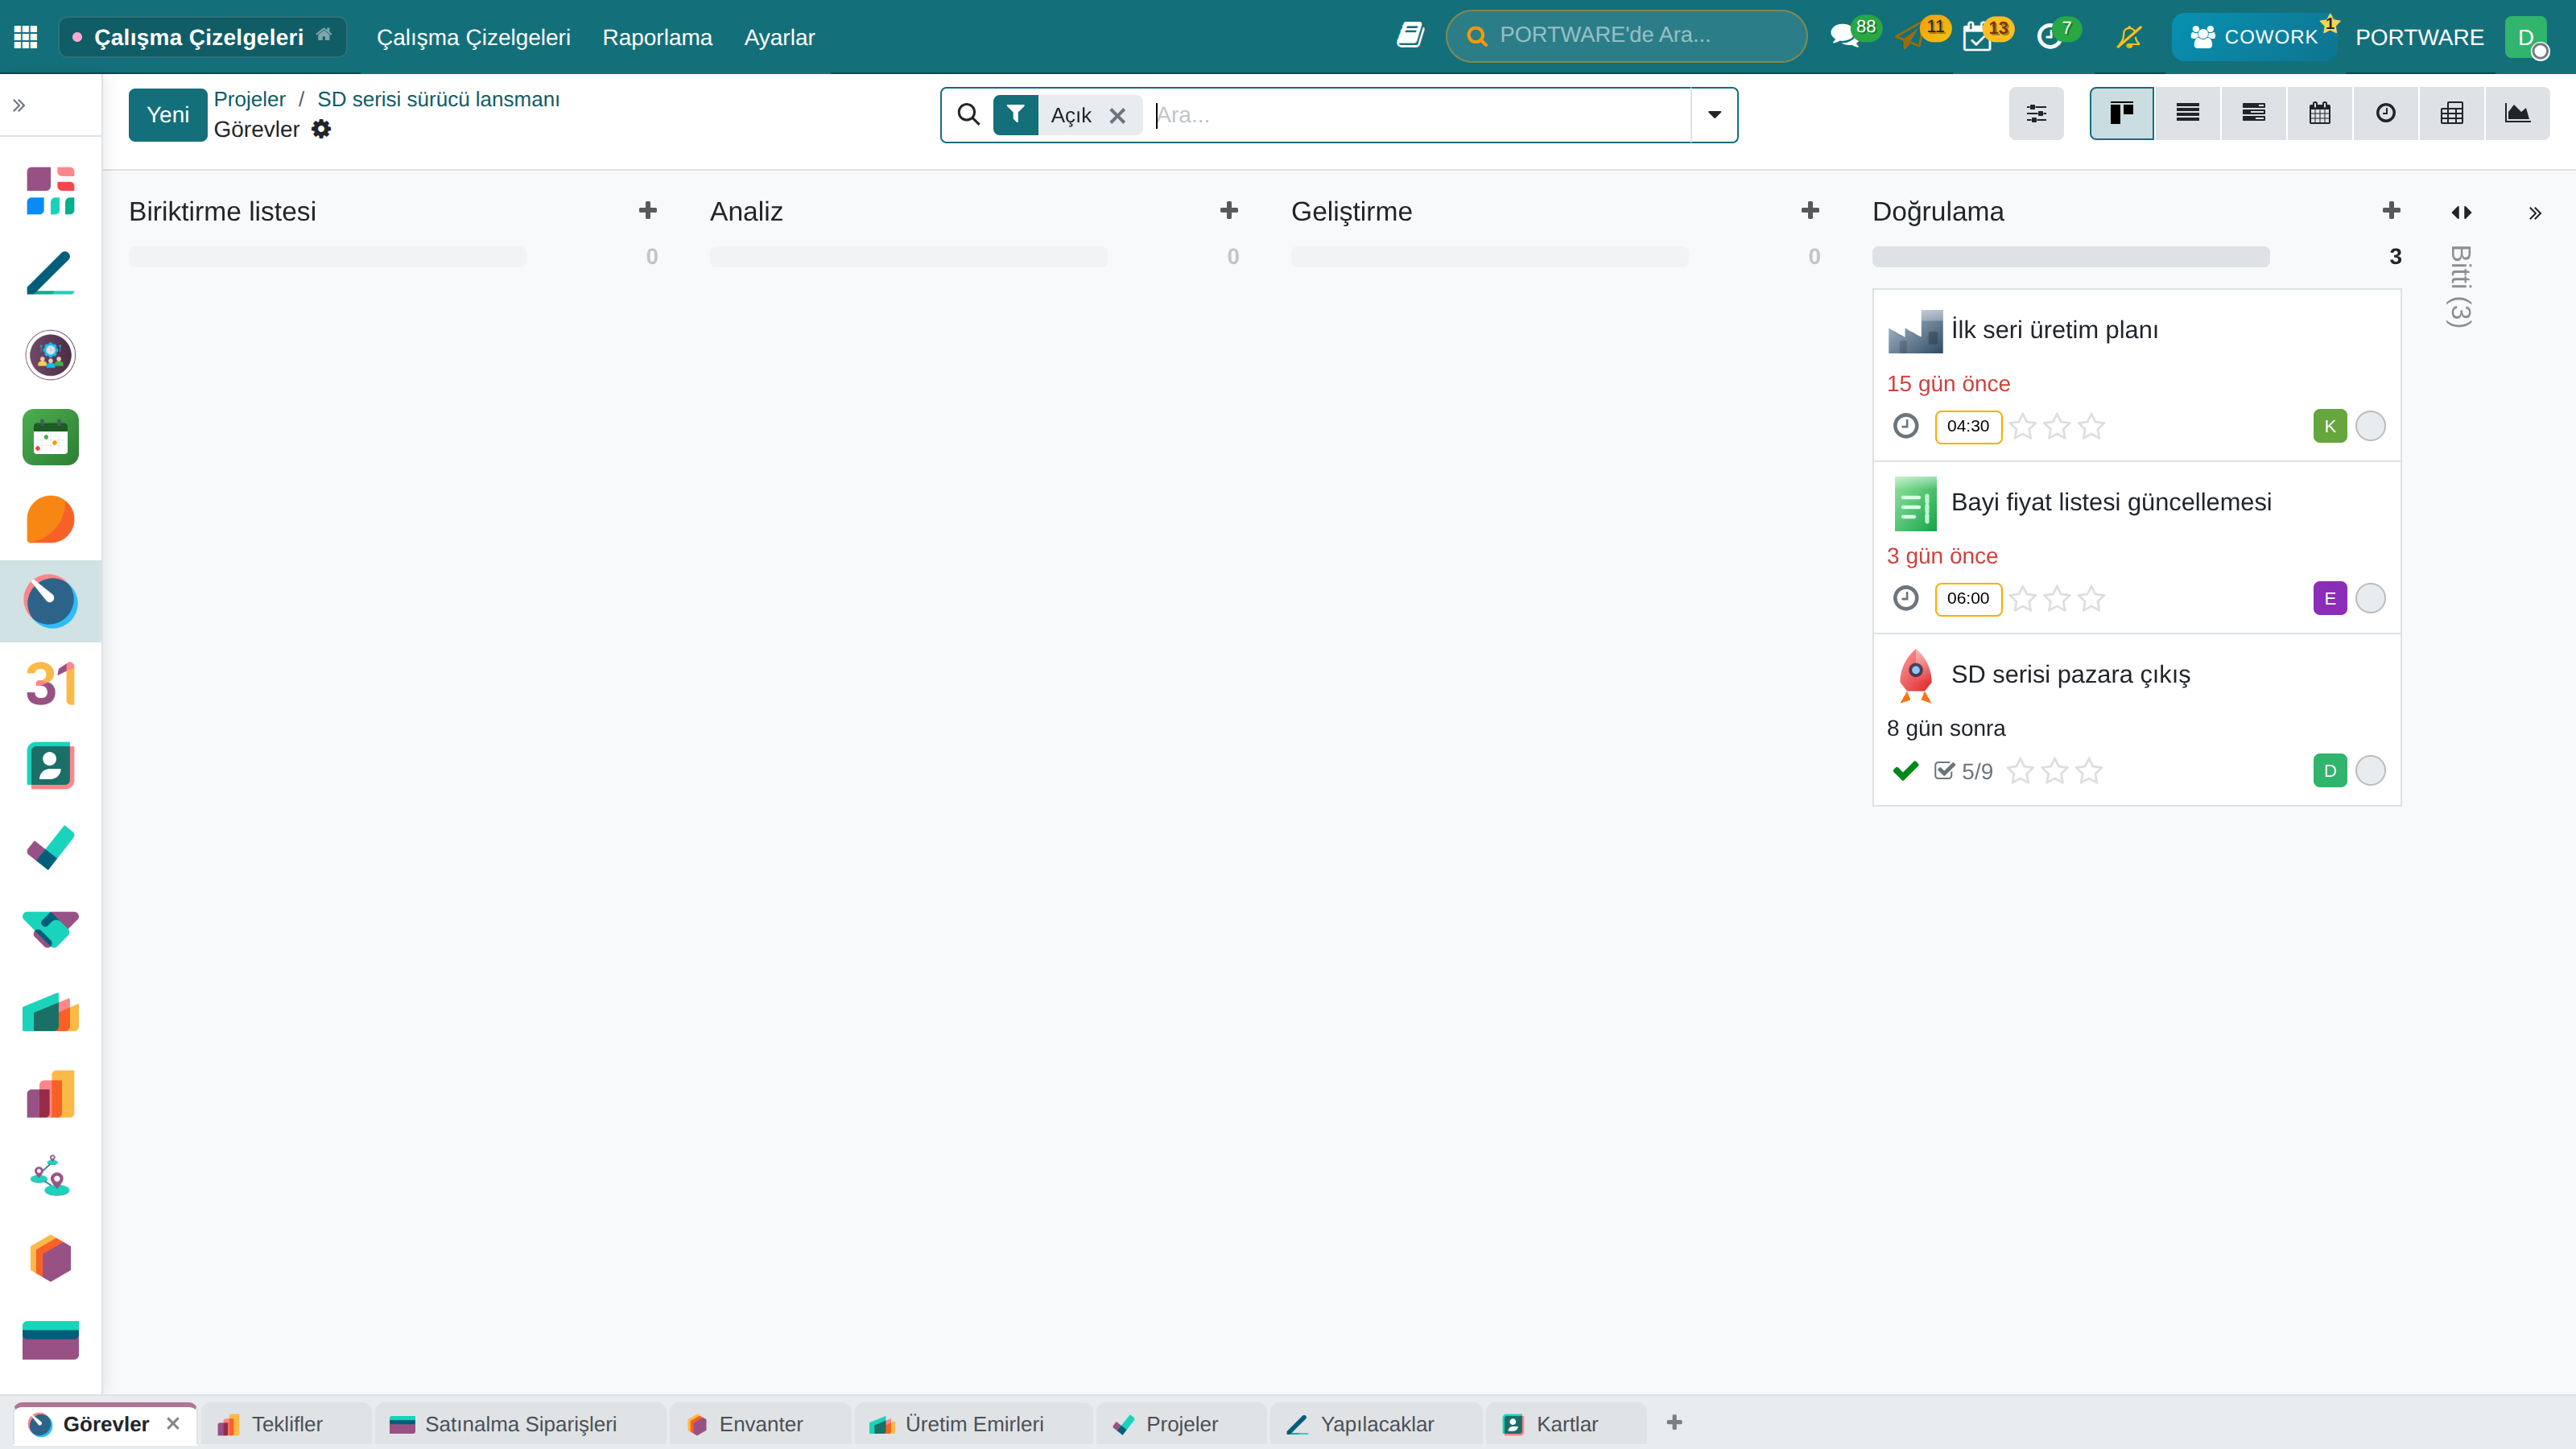Set first star priority on SD serisi pazara çıkış
2576x1449 pixels.
coord(2020,770)
